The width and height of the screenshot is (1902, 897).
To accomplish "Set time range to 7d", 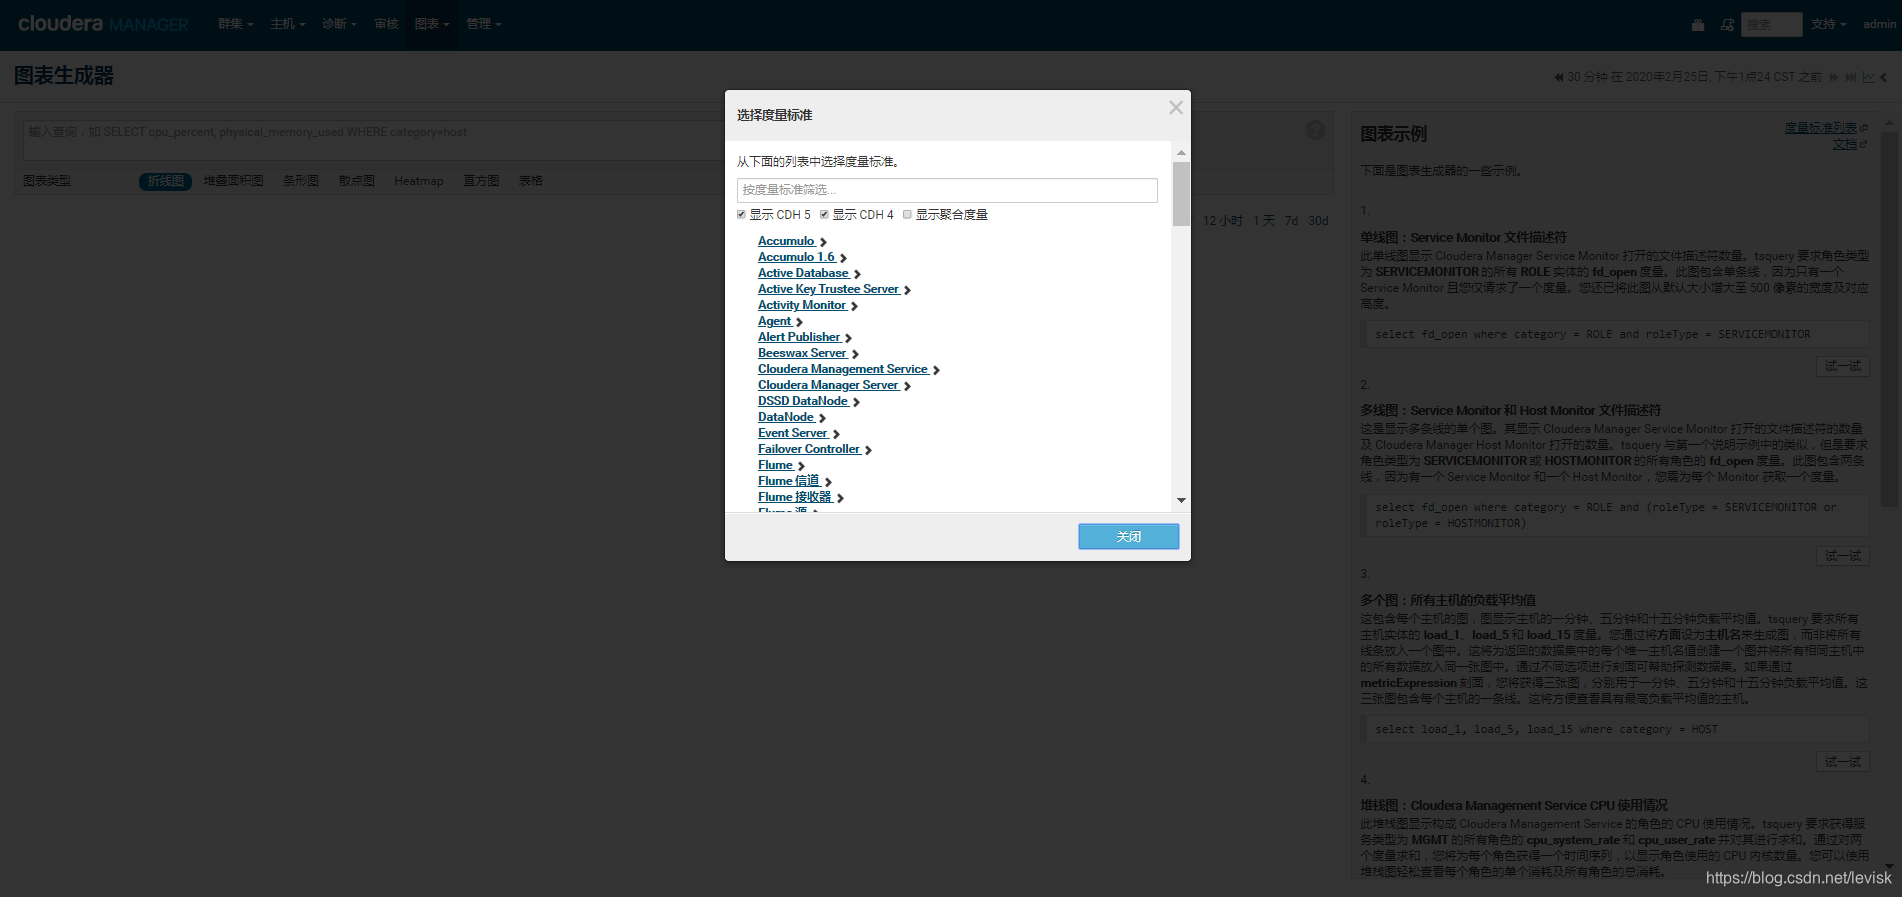I will coord(1291,221).
